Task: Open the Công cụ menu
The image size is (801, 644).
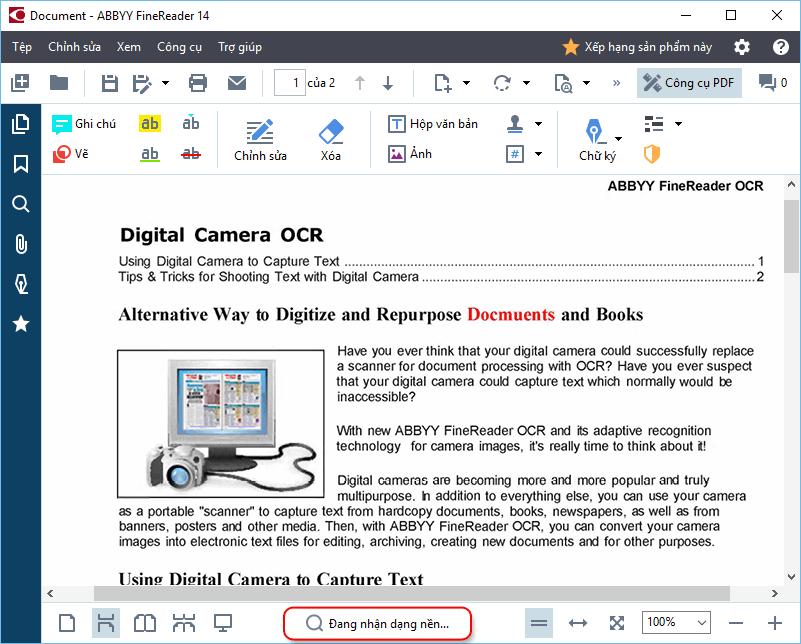Action: click(x=179, y=47)
